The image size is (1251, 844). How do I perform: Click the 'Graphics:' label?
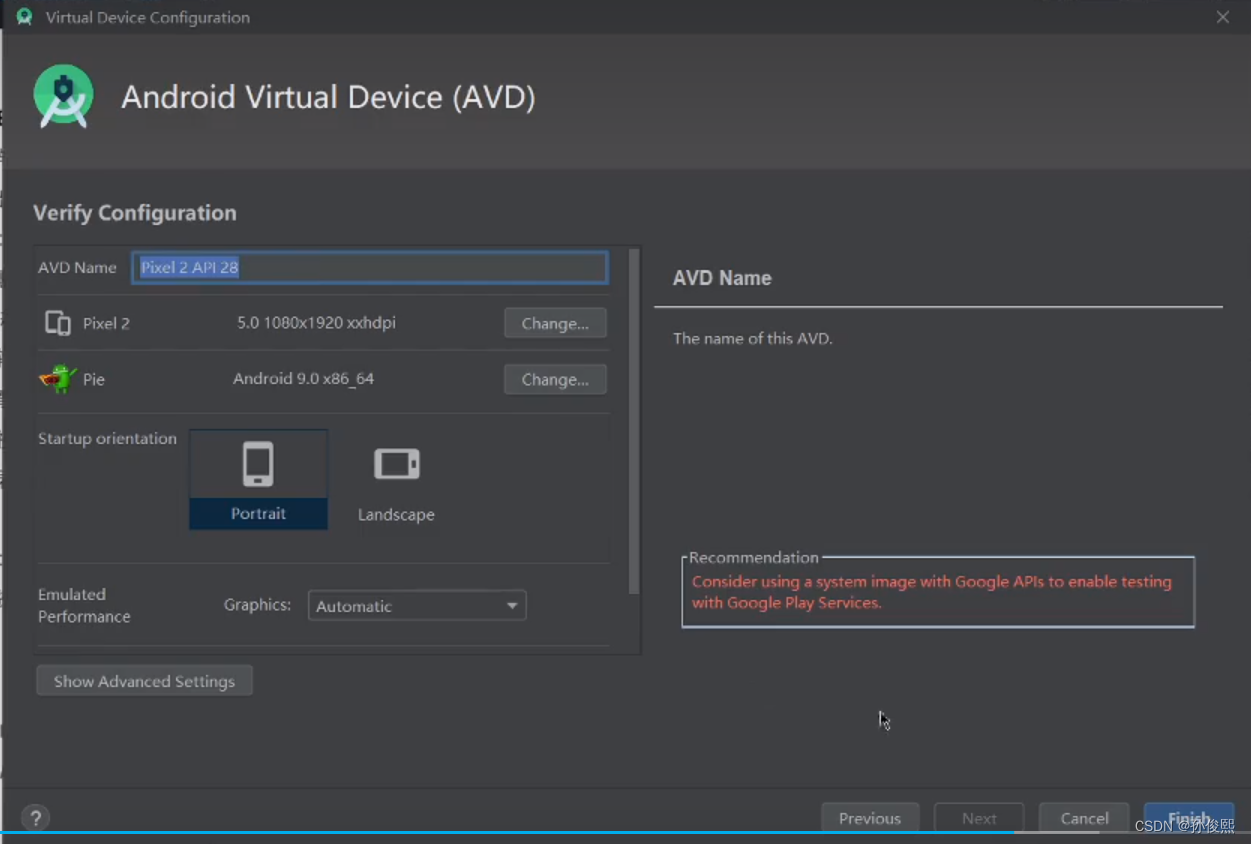click(257, 605)
